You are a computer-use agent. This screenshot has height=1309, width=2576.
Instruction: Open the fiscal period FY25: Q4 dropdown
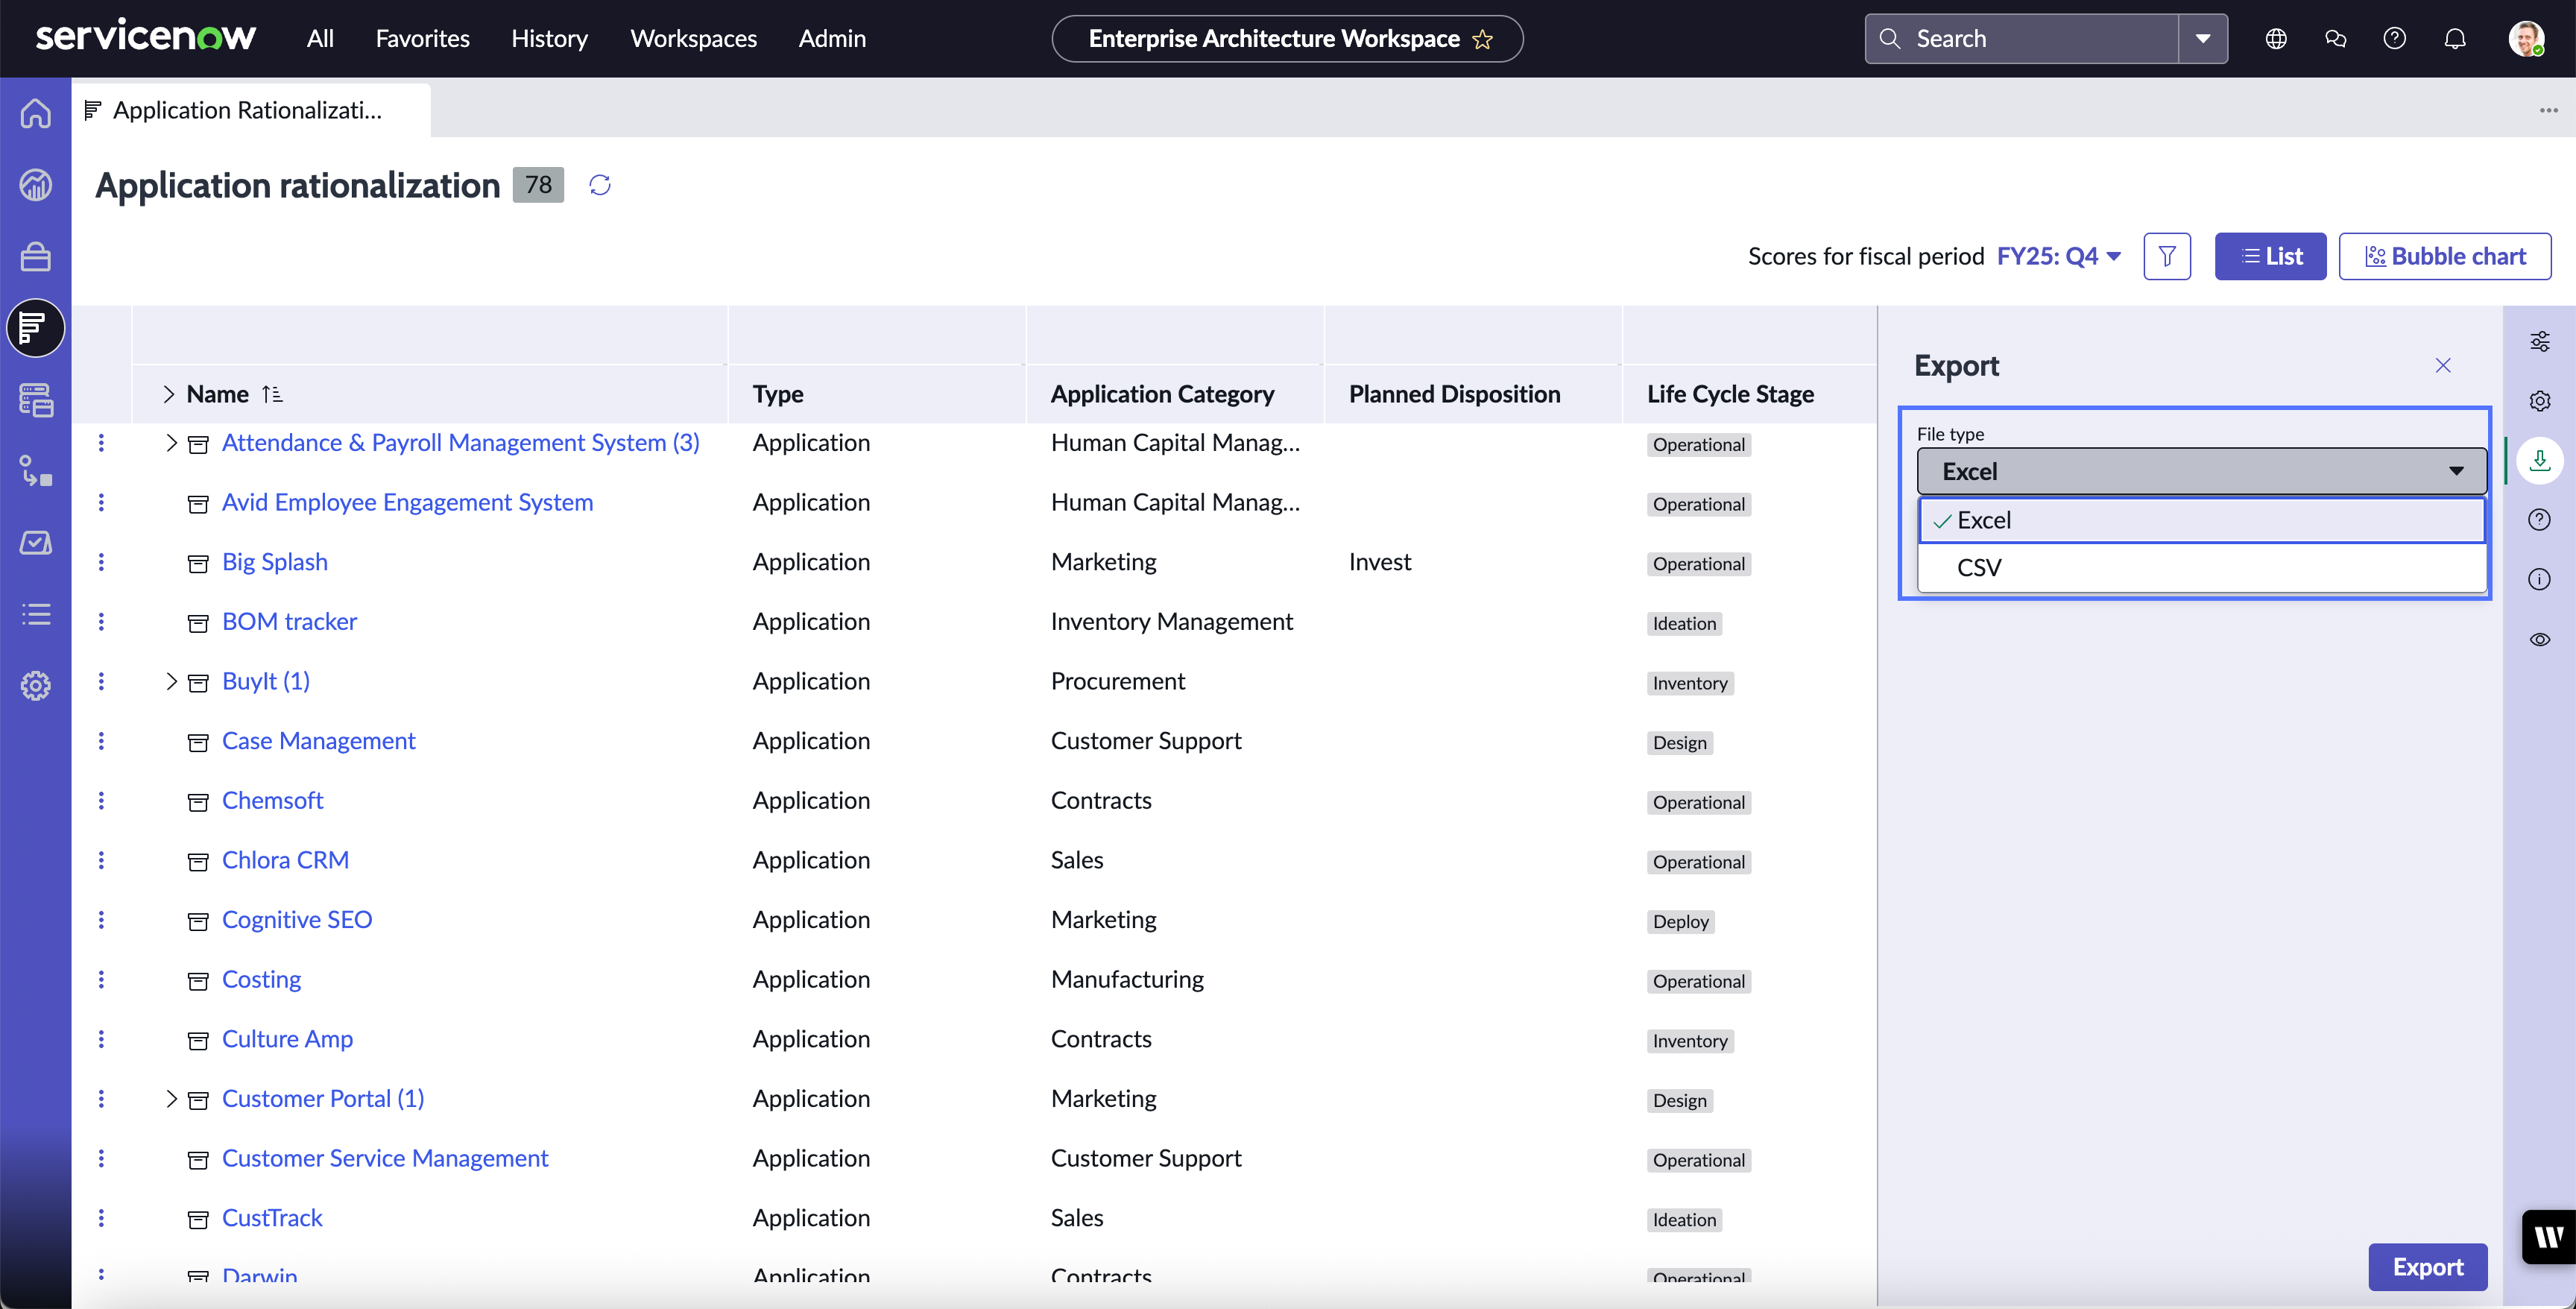coord(2058,256)
